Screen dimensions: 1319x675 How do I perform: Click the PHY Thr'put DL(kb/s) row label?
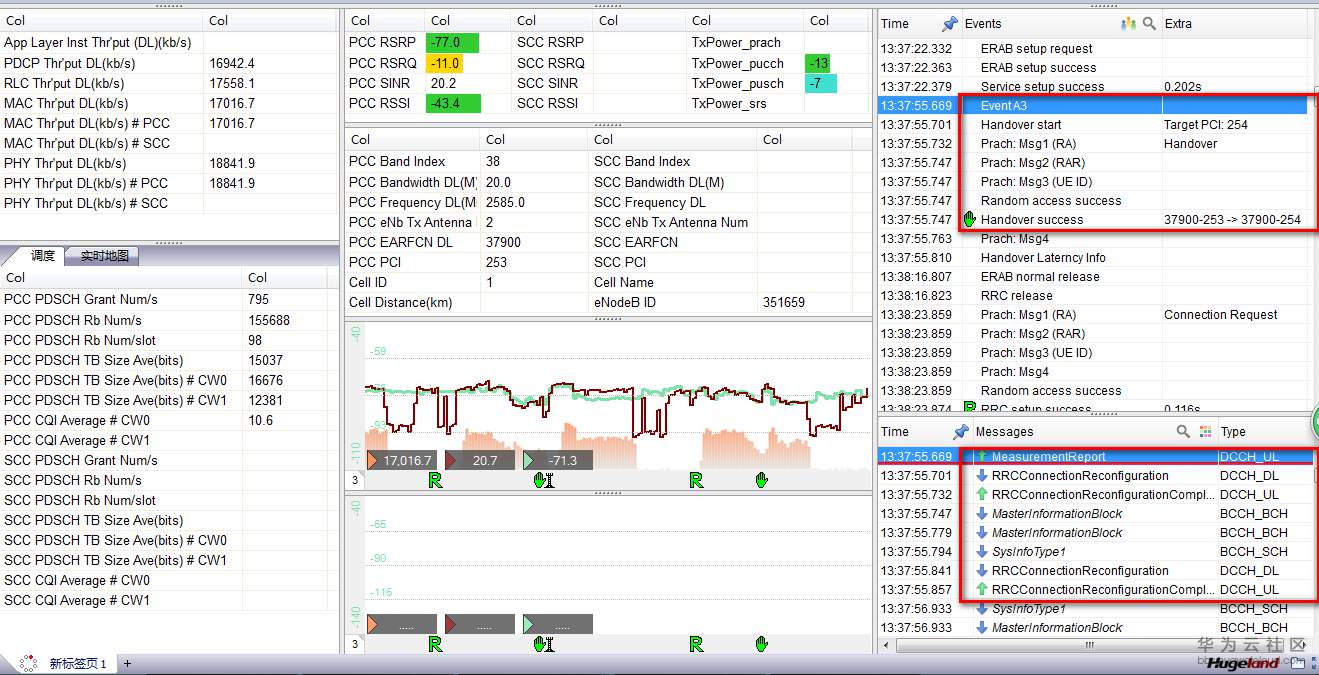pos(65,163)
